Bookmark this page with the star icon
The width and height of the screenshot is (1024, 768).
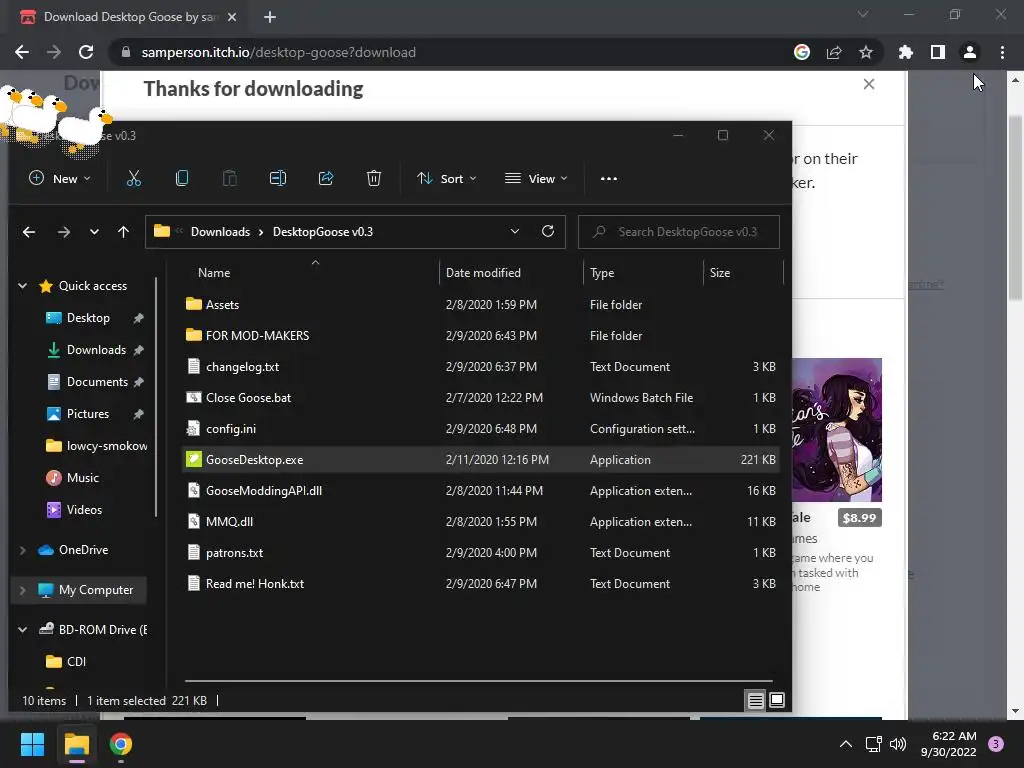pyautogui.click(x=866, y=52)
